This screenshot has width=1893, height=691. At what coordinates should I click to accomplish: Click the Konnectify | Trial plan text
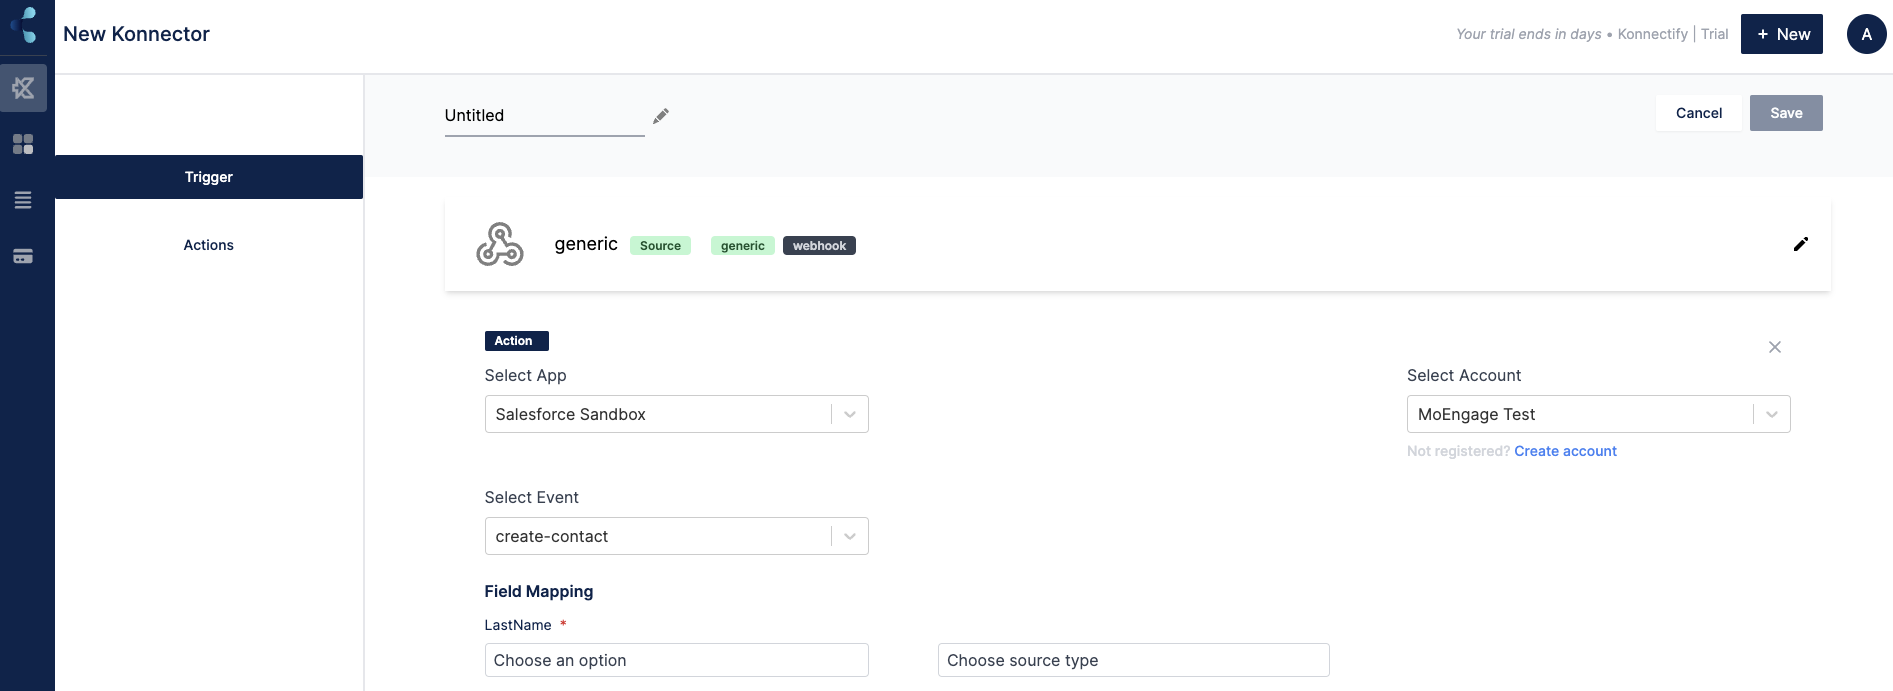click(x=1673, y=34)
